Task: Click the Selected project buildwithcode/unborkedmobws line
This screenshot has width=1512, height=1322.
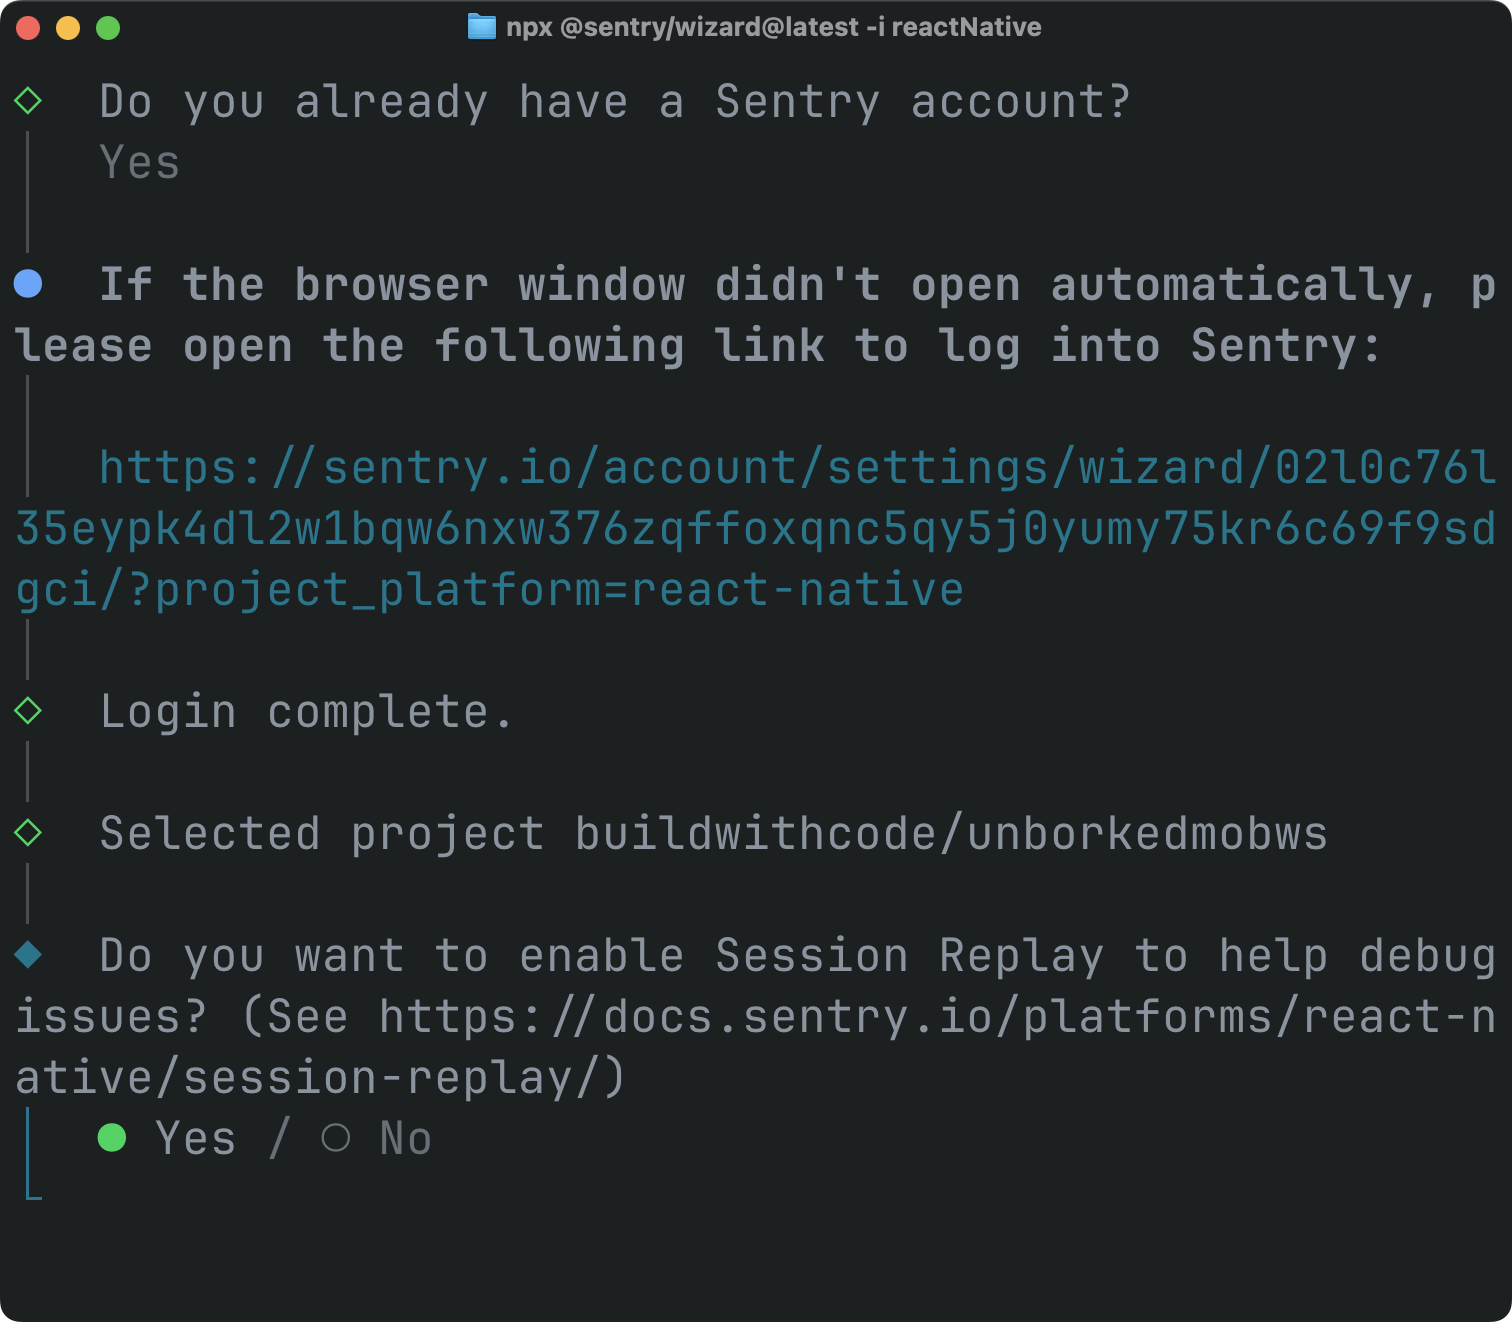Action: tap(713, 834)
